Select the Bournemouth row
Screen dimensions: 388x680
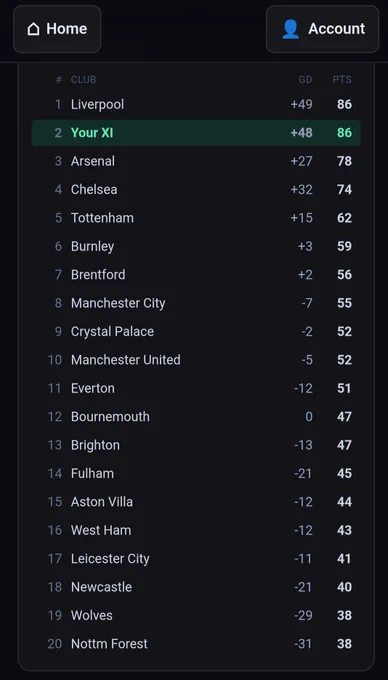[x=196, y=417]
